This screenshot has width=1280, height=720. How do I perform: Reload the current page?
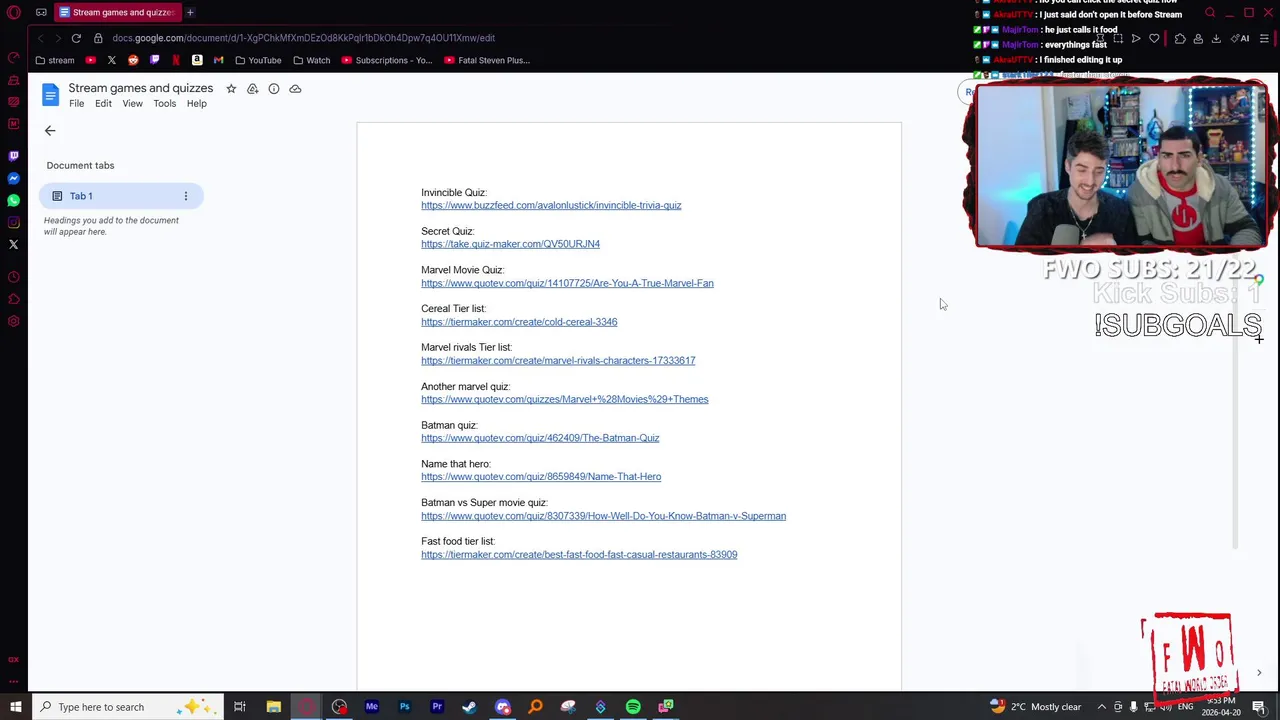(x=76, y=38)
